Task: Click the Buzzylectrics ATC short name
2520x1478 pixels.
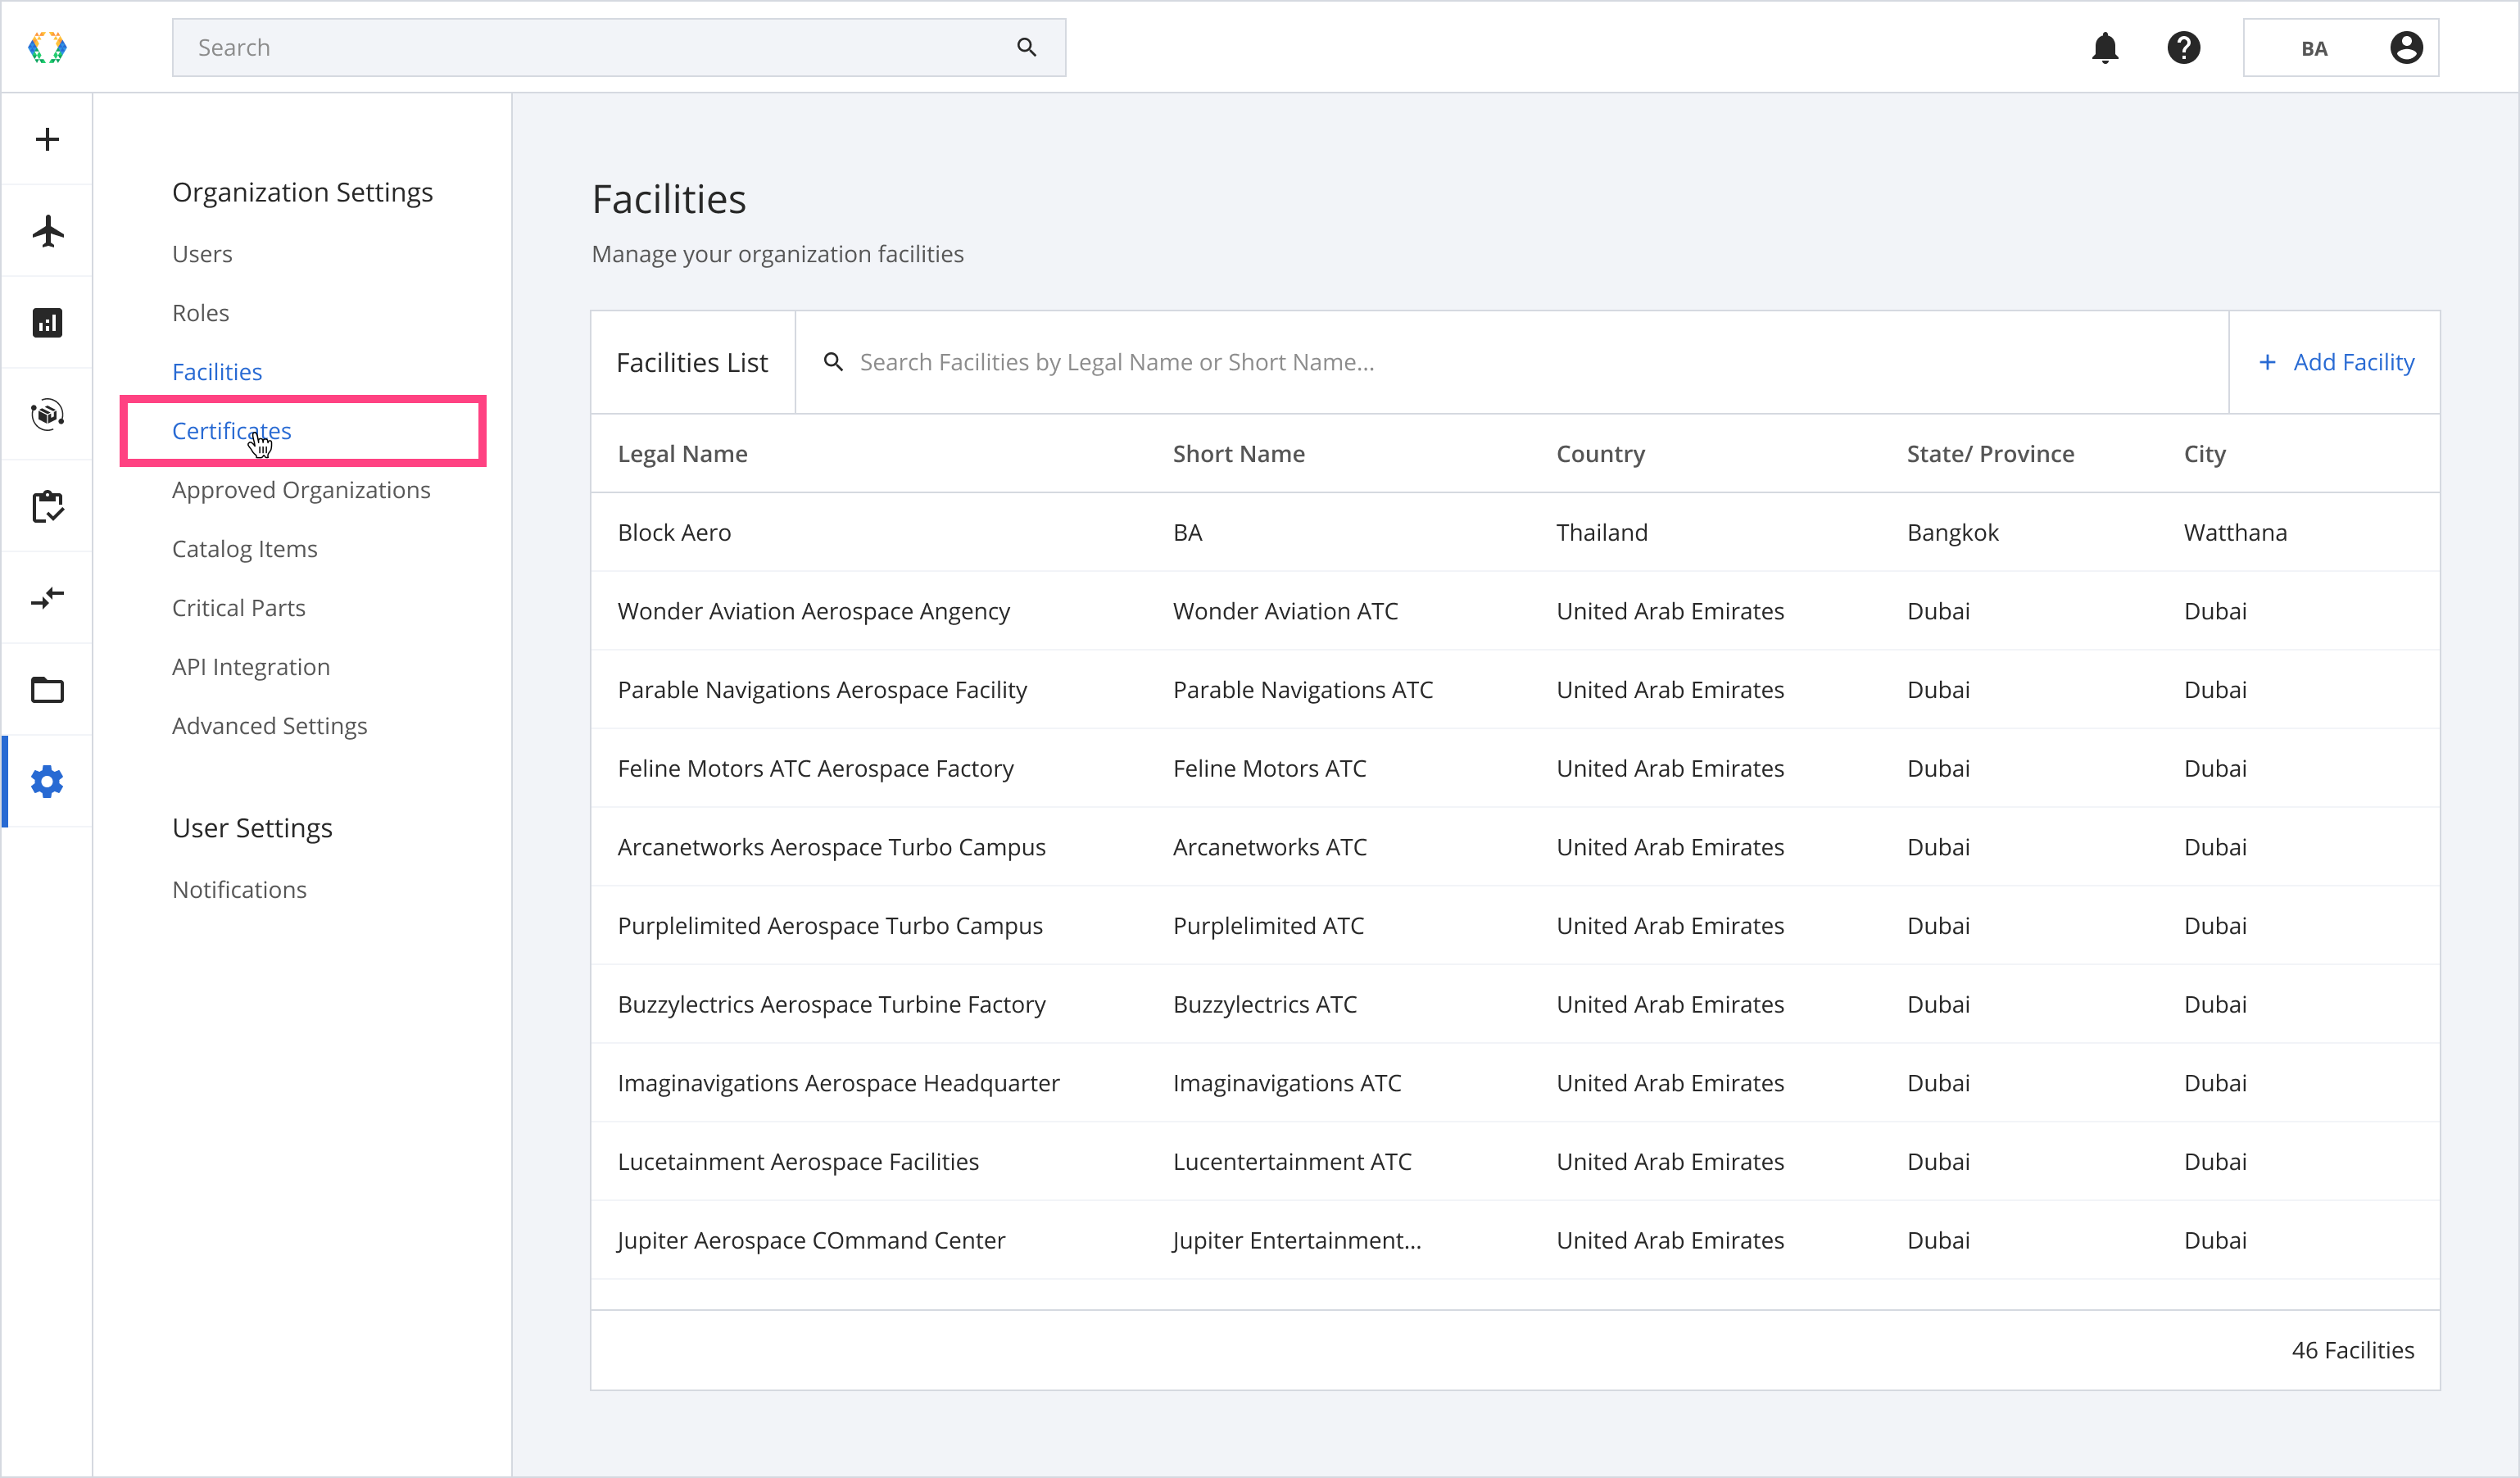Action: [1265, 1004]
